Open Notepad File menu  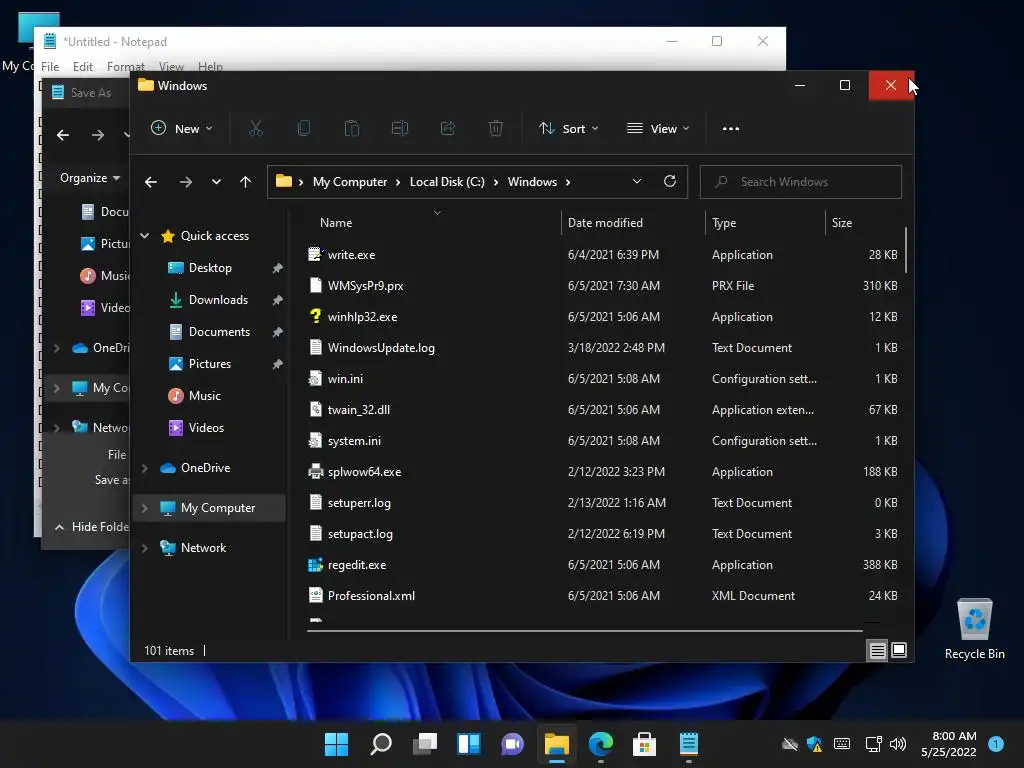pos(50,67)
